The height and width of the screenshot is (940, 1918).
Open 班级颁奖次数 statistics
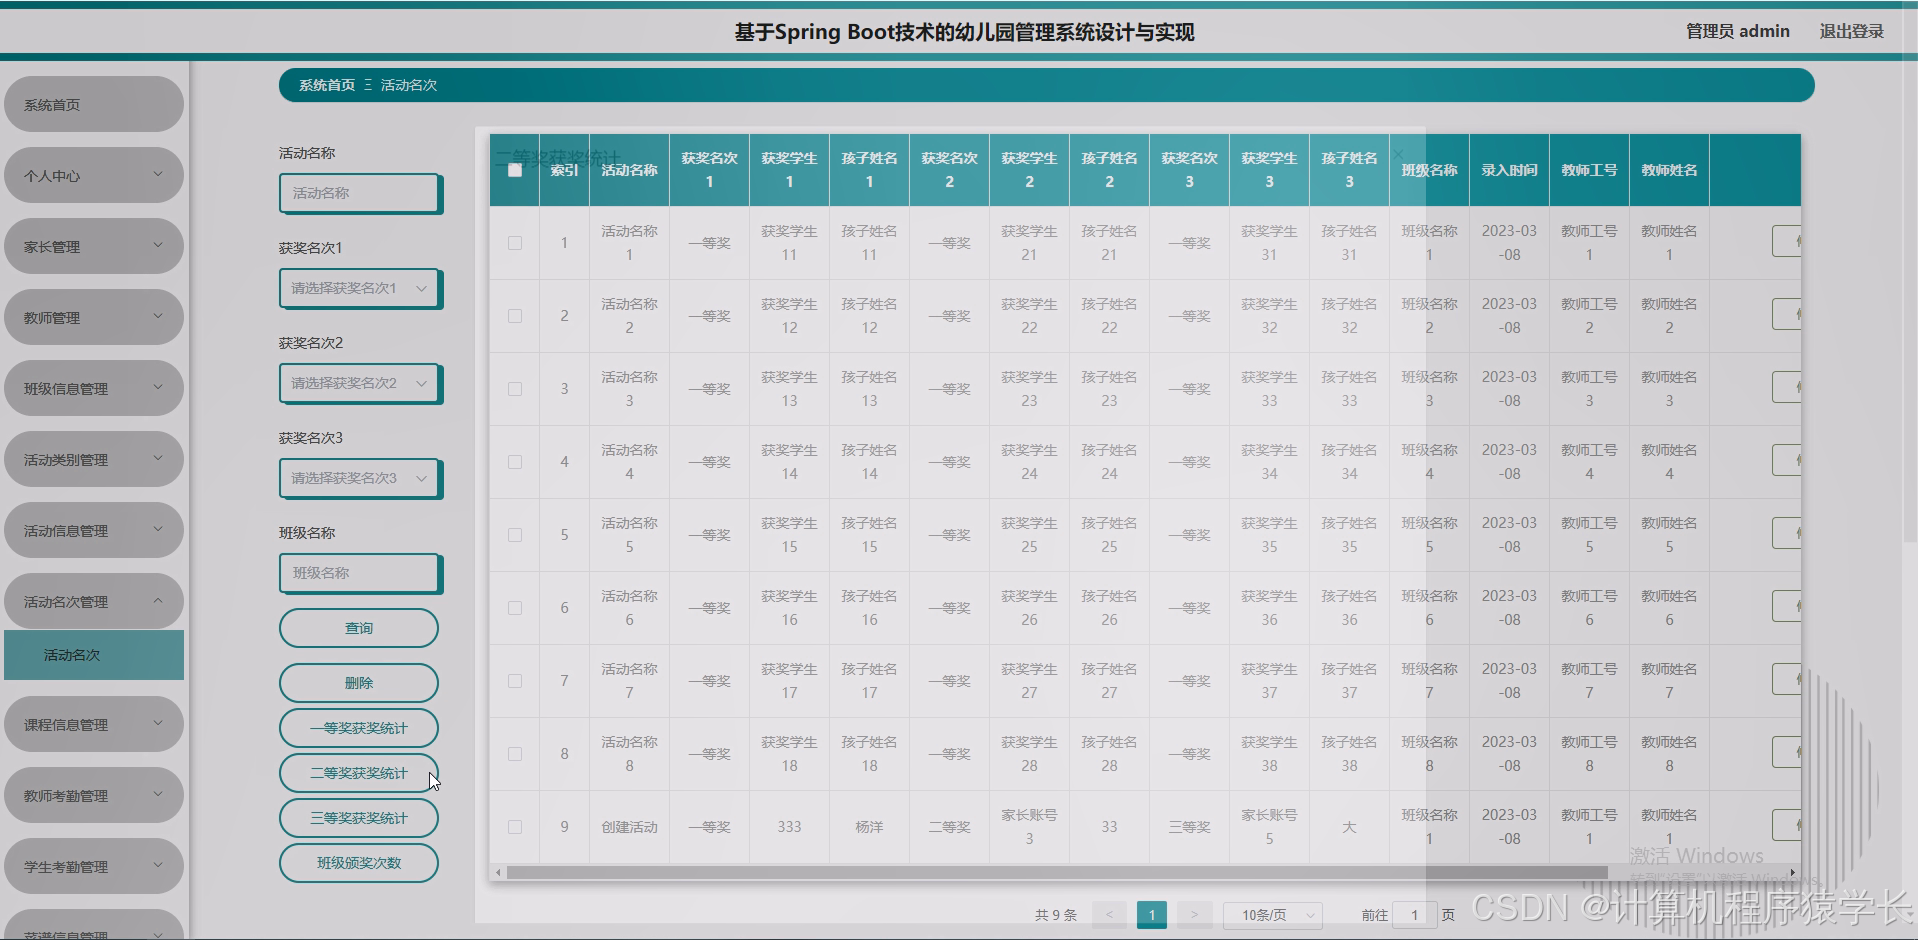(359, 863)
